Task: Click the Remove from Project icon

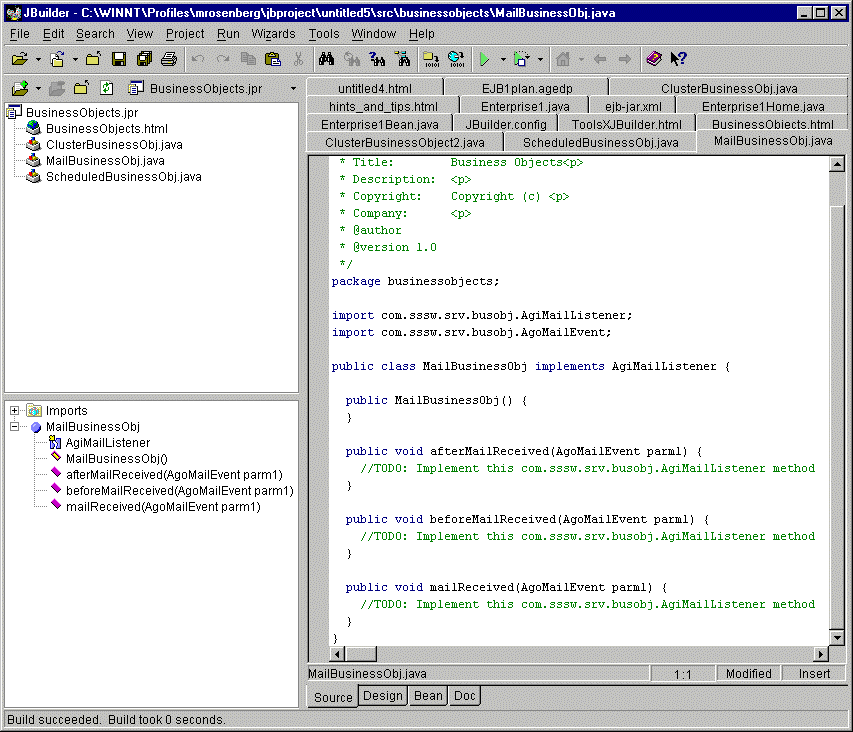Action: [57, 88]
